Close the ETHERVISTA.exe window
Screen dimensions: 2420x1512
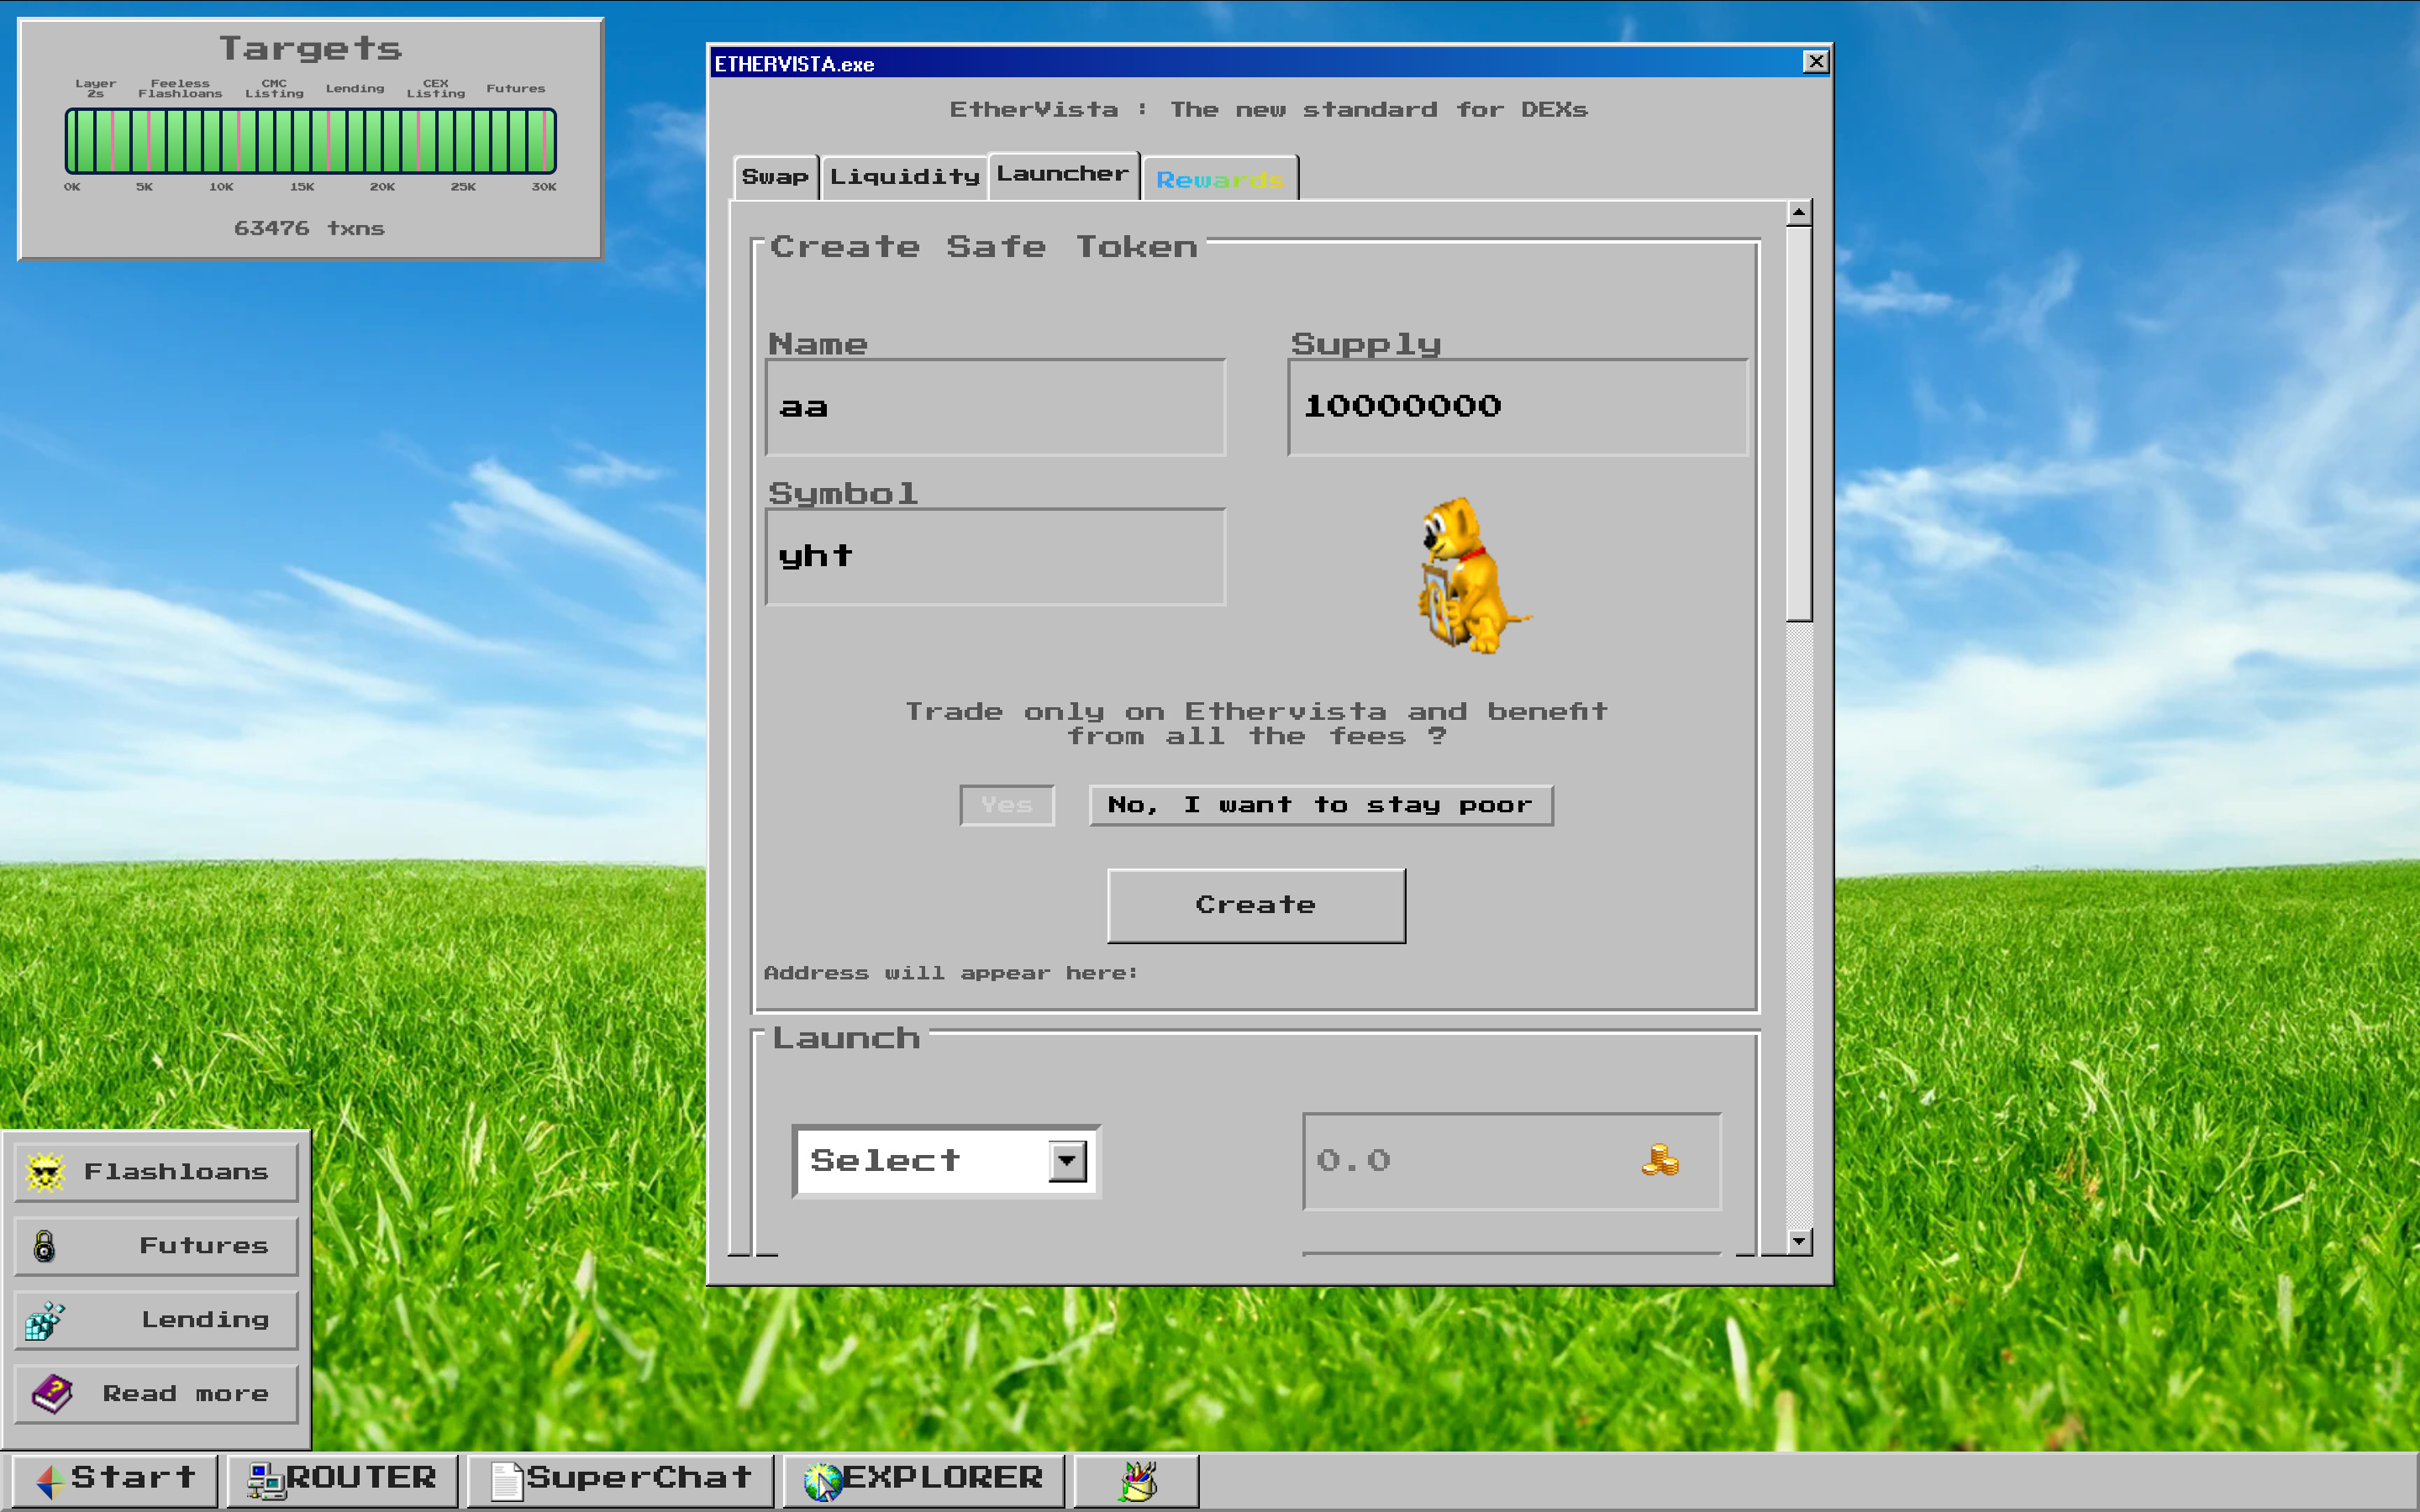pyautogui.click(x=1816, y=62)
